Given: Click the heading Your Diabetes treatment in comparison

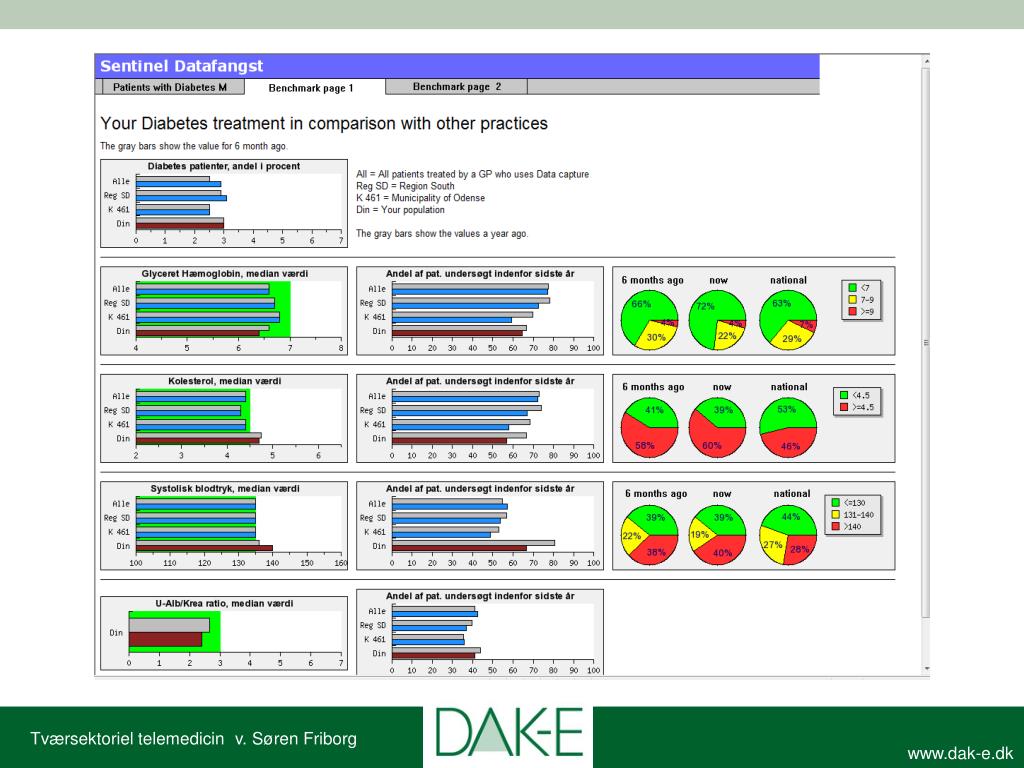Looking at the screenshot, I should 324,123.
